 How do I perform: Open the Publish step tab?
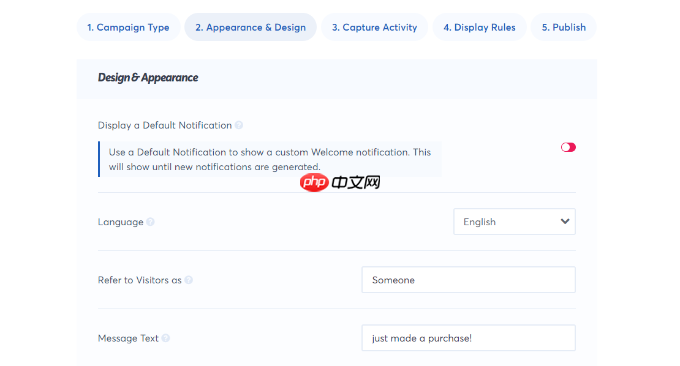[x=563, y=27]
